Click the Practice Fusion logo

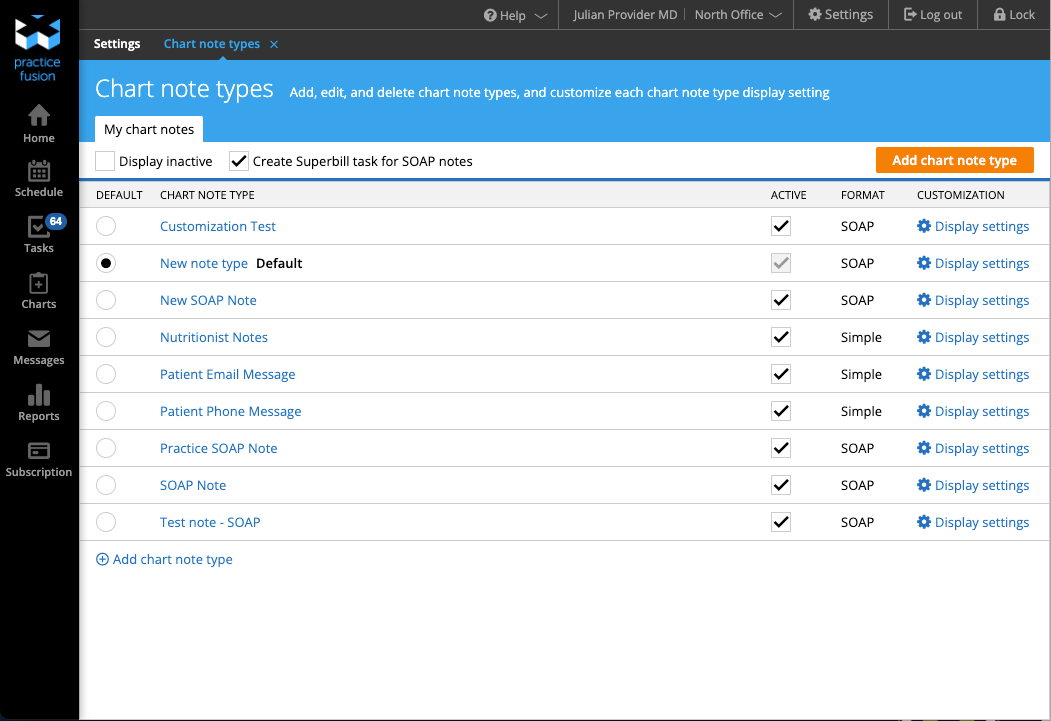(38, 45)
